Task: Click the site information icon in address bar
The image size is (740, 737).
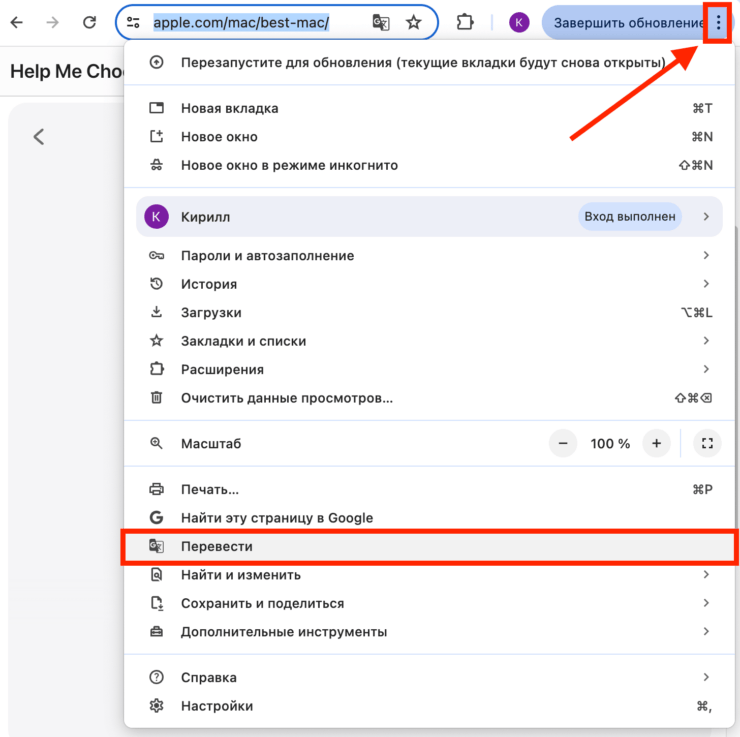Action: tap(134, 22)
